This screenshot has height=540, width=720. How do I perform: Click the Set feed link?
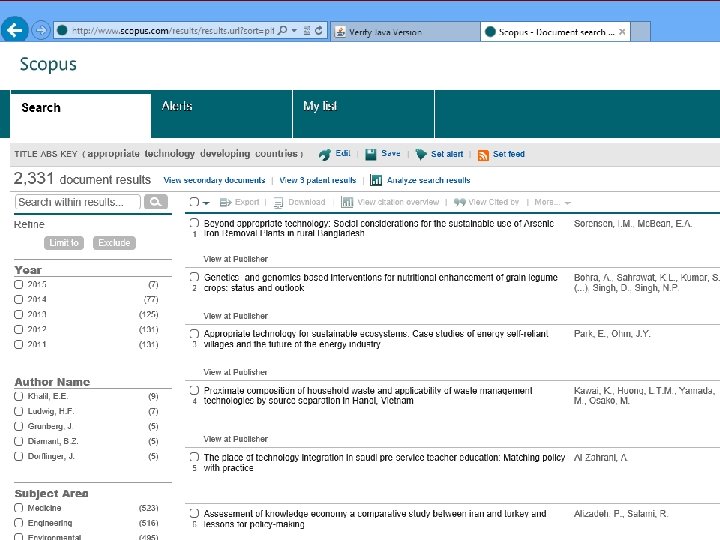(x=509, y=154)
